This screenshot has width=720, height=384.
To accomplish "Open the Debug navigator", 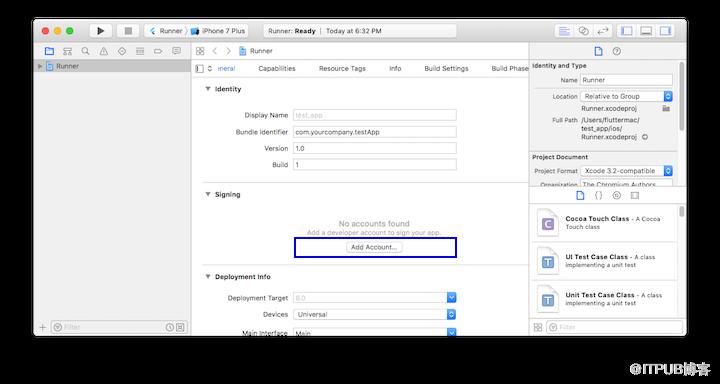I will tap(140, 51).
